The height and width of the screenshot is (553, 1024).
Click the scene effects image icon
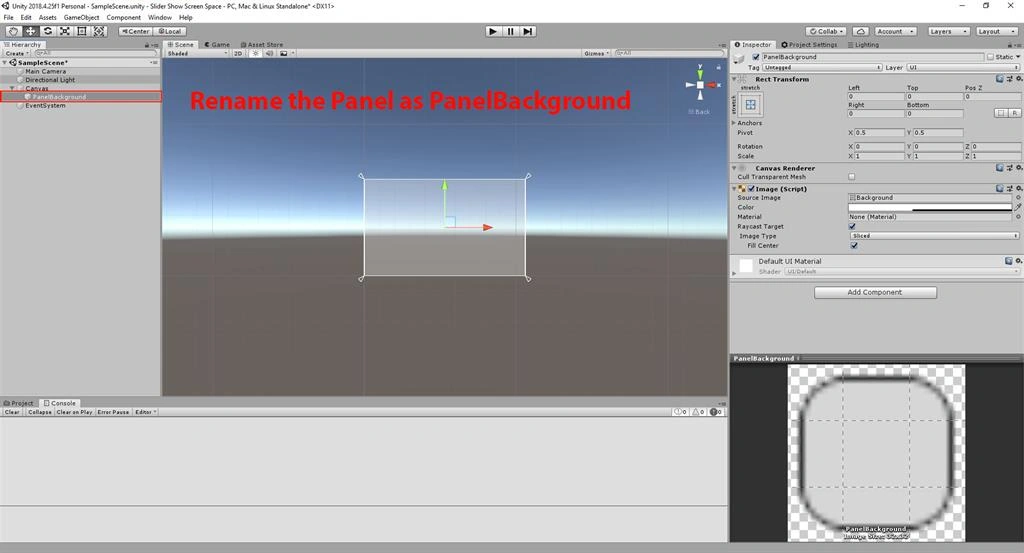click(283, 54)
